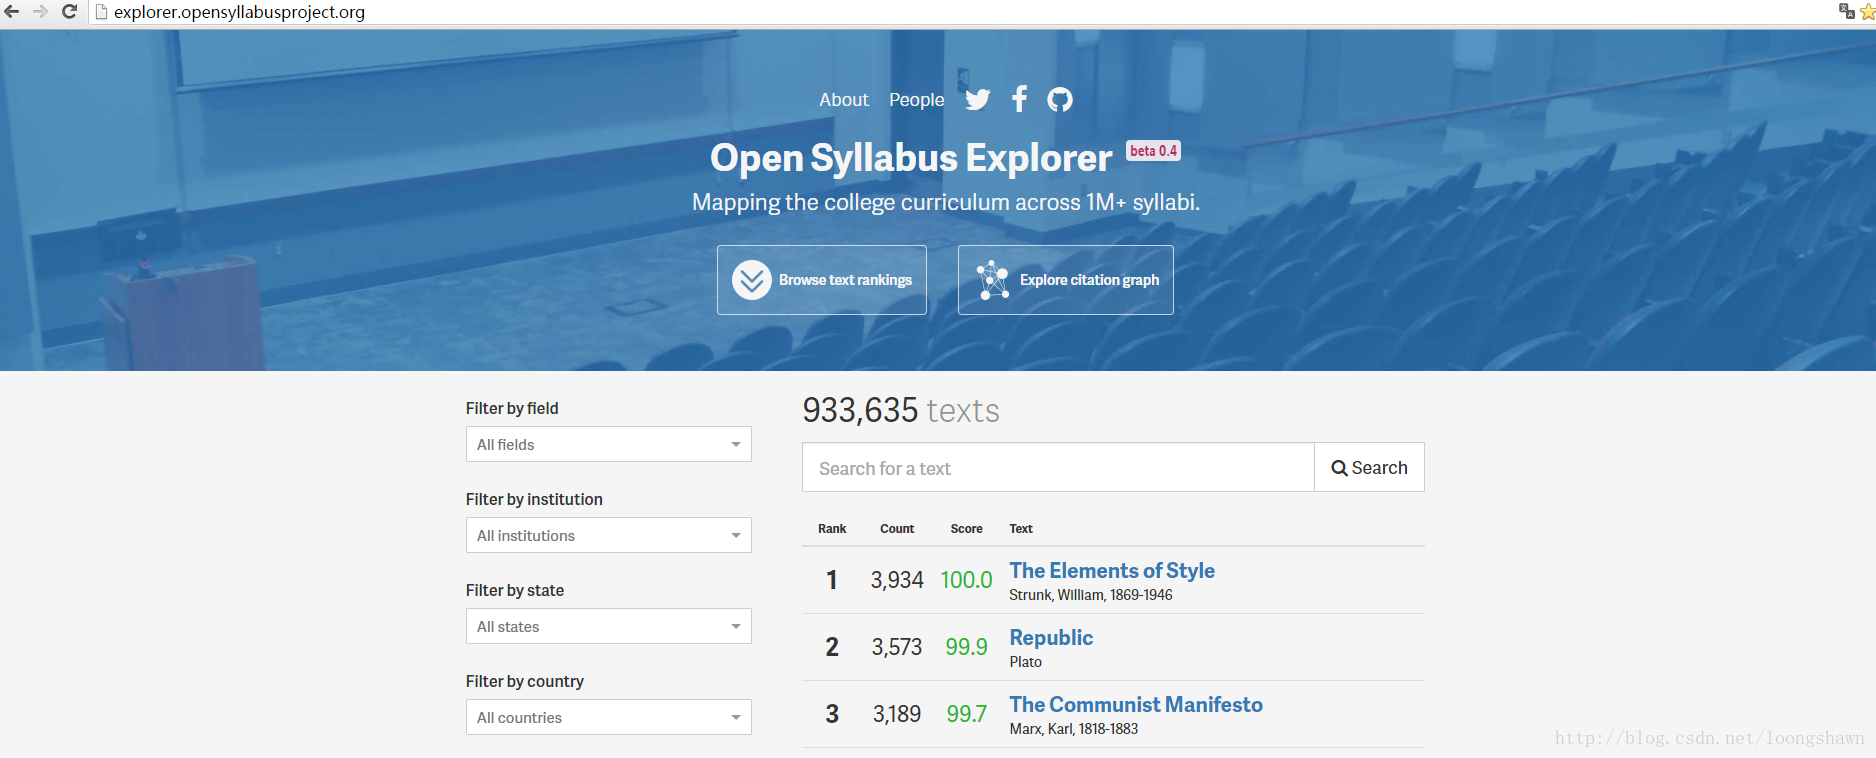Screen dimensions: 1876x758
Task: Open The Communist Manifesto text link
Action: (1136, 704)
